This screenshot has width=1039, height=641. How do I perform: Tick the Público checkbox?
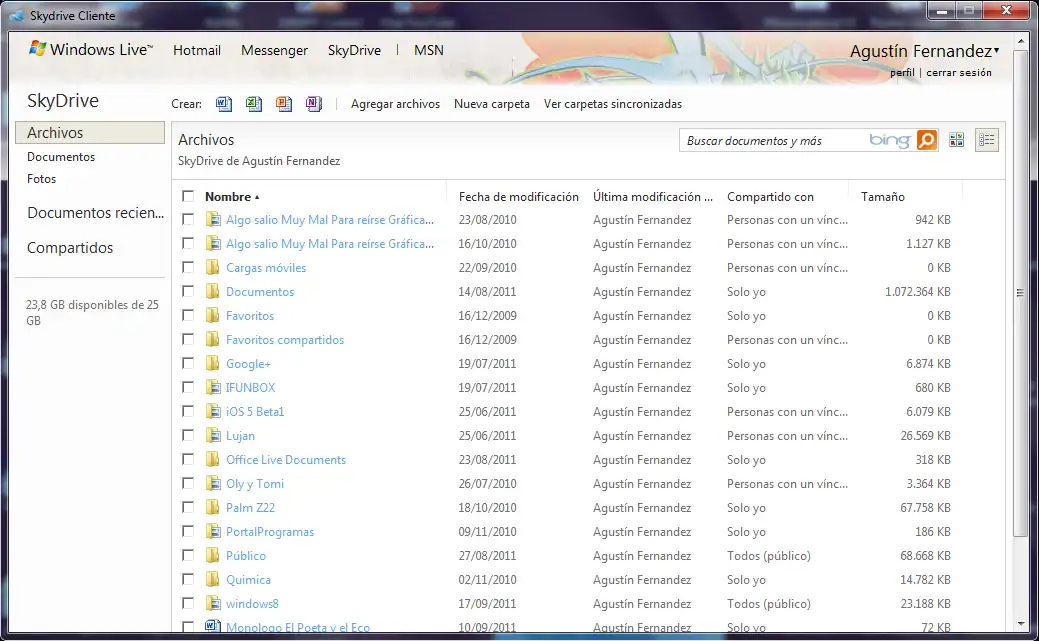(188, 555)
